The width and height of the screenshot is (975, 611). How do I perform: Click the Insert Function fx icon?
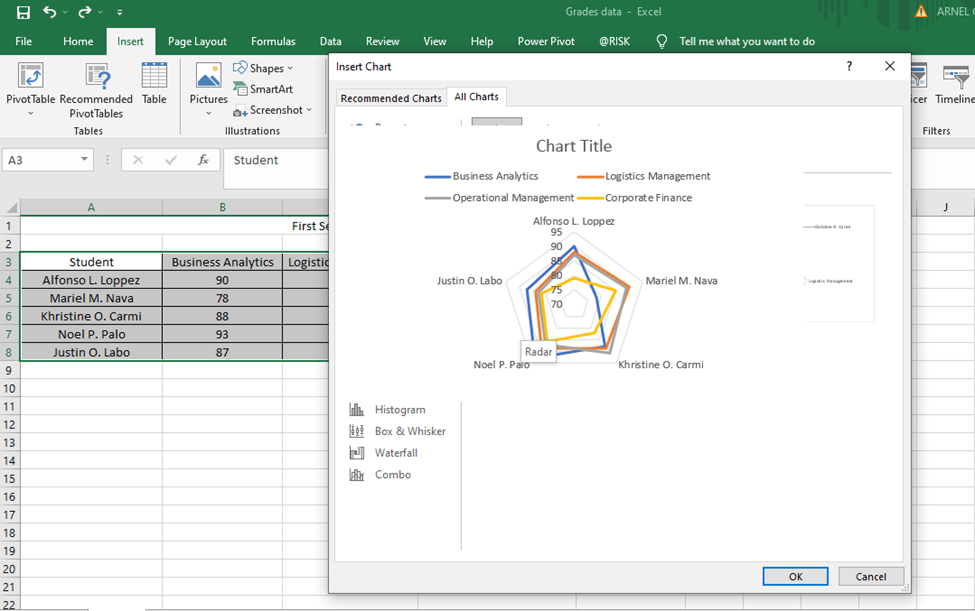(x=203, y=160)
